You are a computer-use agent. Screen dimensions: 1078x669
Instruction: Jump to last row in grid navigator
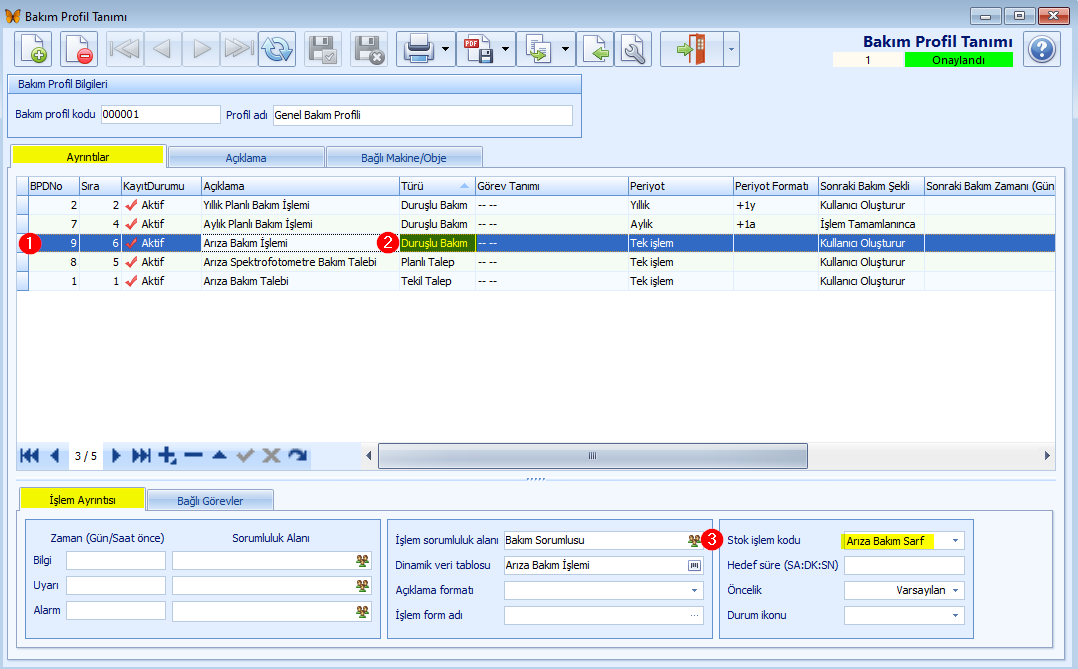click(141, 455)
